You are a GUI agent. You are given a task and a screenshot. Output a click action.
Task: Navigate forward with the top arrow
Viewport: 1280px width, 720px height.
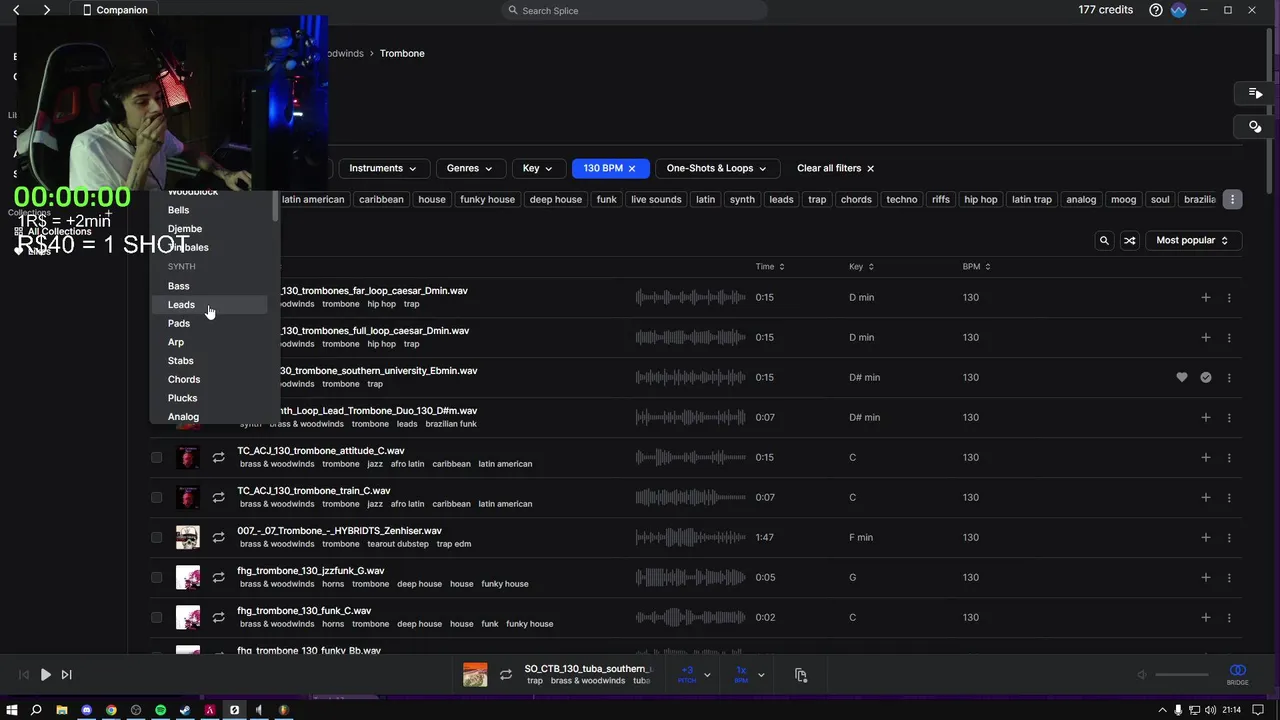46,10
